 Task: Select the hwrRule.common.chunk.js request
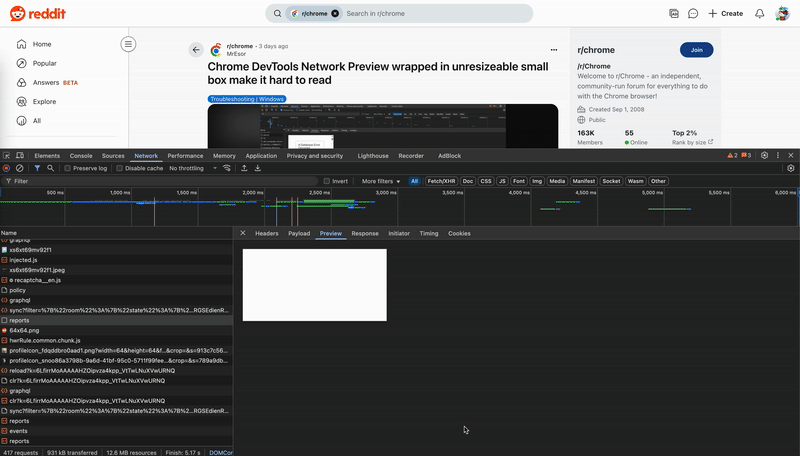pos(116,341)
